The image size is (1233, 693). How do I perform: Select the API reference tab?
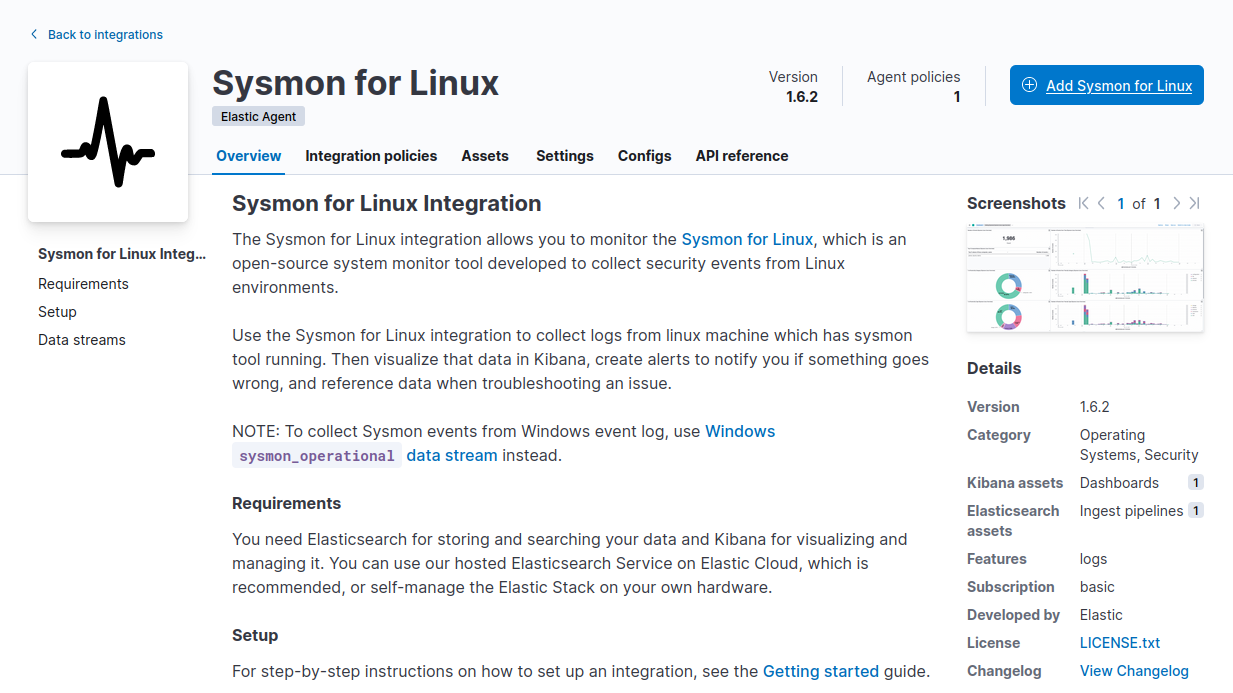point(741,156)
